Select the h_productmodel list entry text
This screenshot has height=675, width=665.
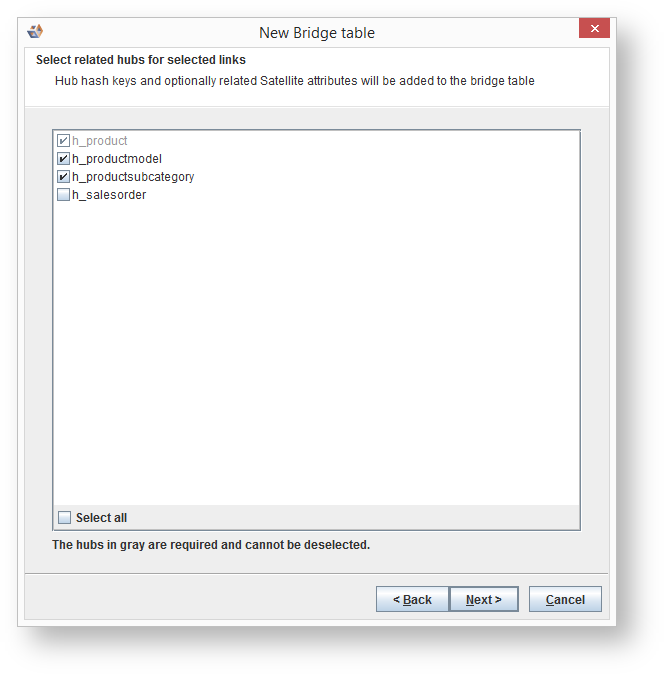tap(116, 159)
